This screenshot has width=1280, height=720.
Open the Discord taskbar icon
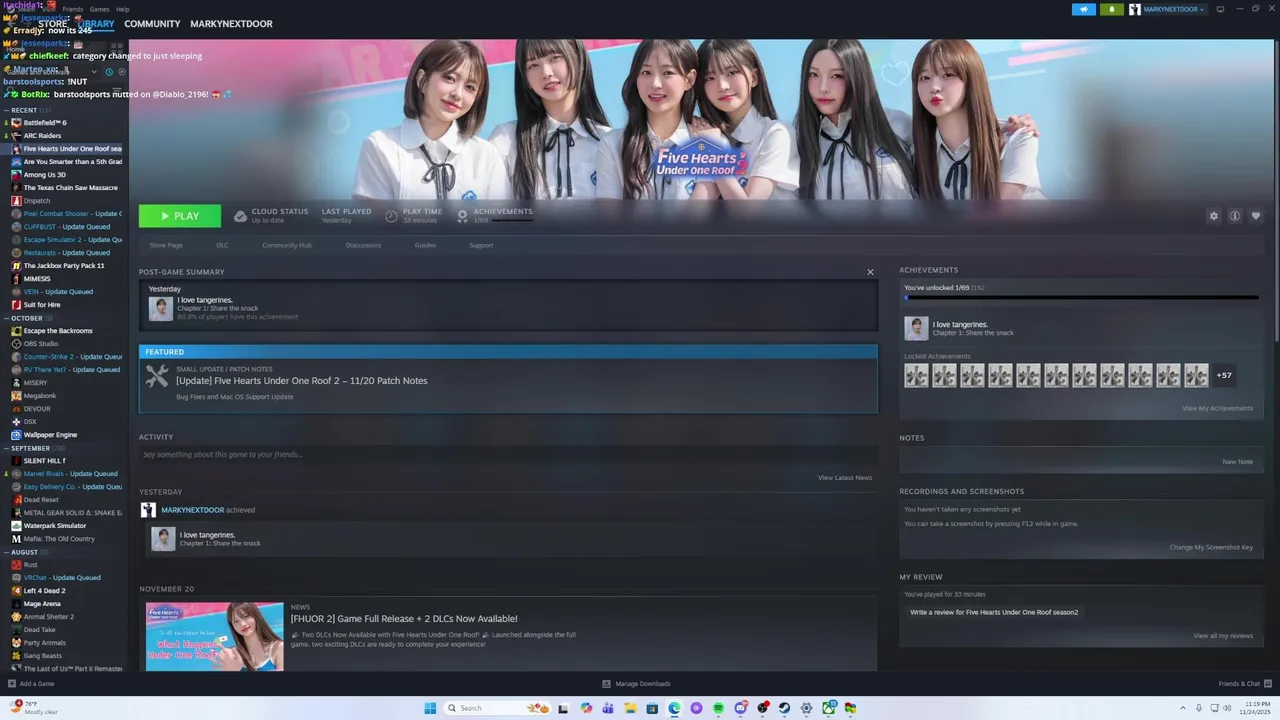(740, 708)
